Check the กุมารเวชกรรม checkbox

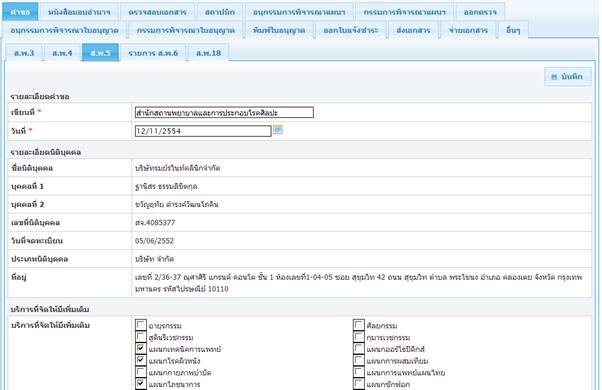pos(359,337)
